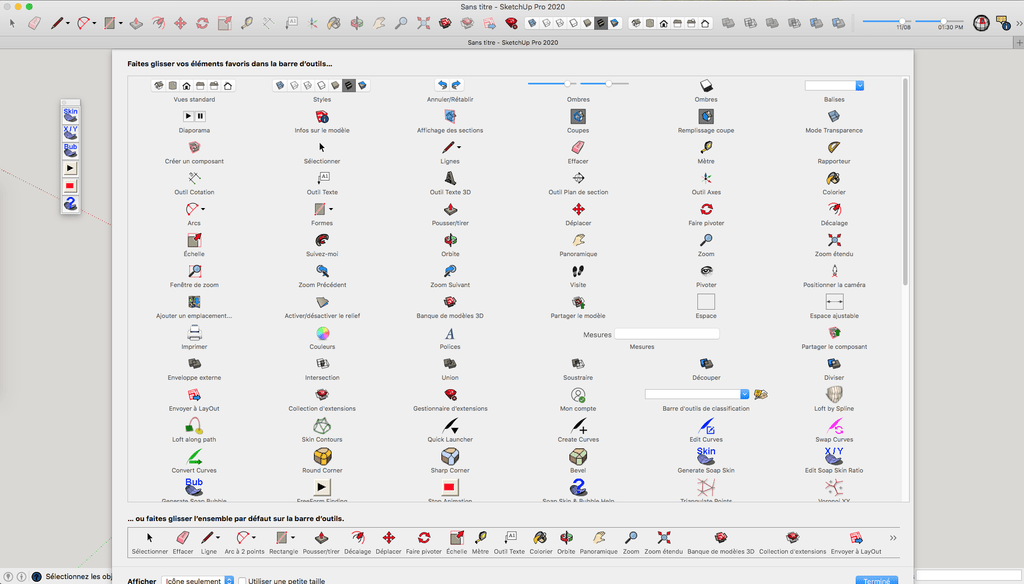Click the Quick Launcher icon
The height and width of the screenshot is (584, 1024).
pyautogui.click(x=450, y=425)
